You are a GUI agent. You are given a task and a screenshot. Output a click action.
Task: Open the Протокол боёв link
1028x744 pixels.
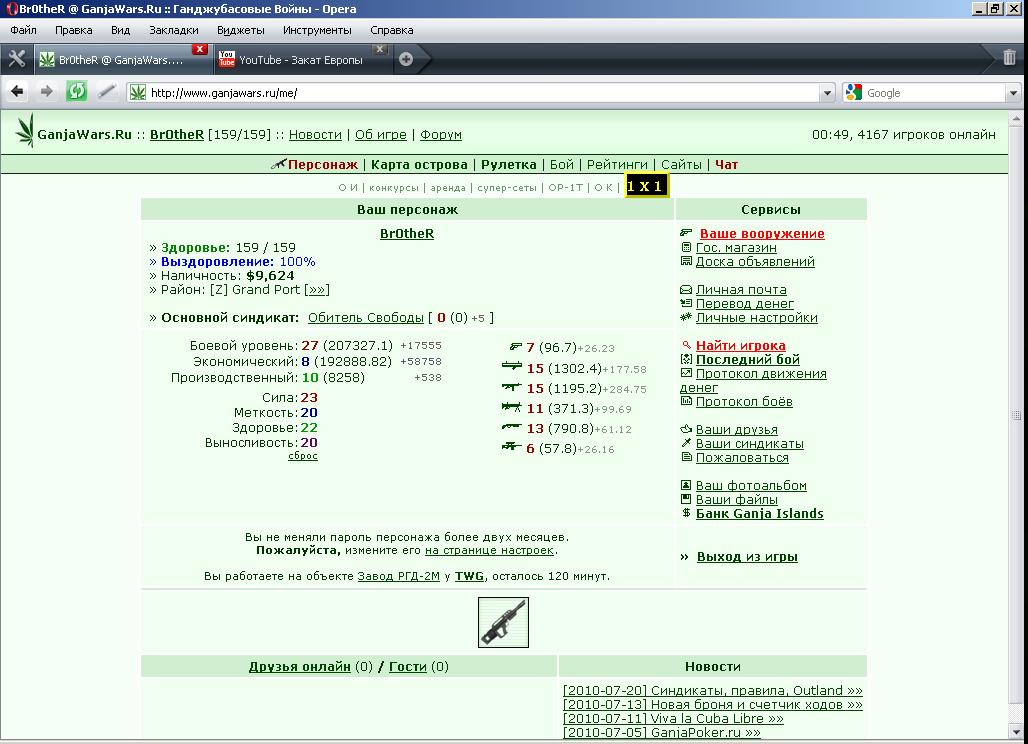pos(744,401)
